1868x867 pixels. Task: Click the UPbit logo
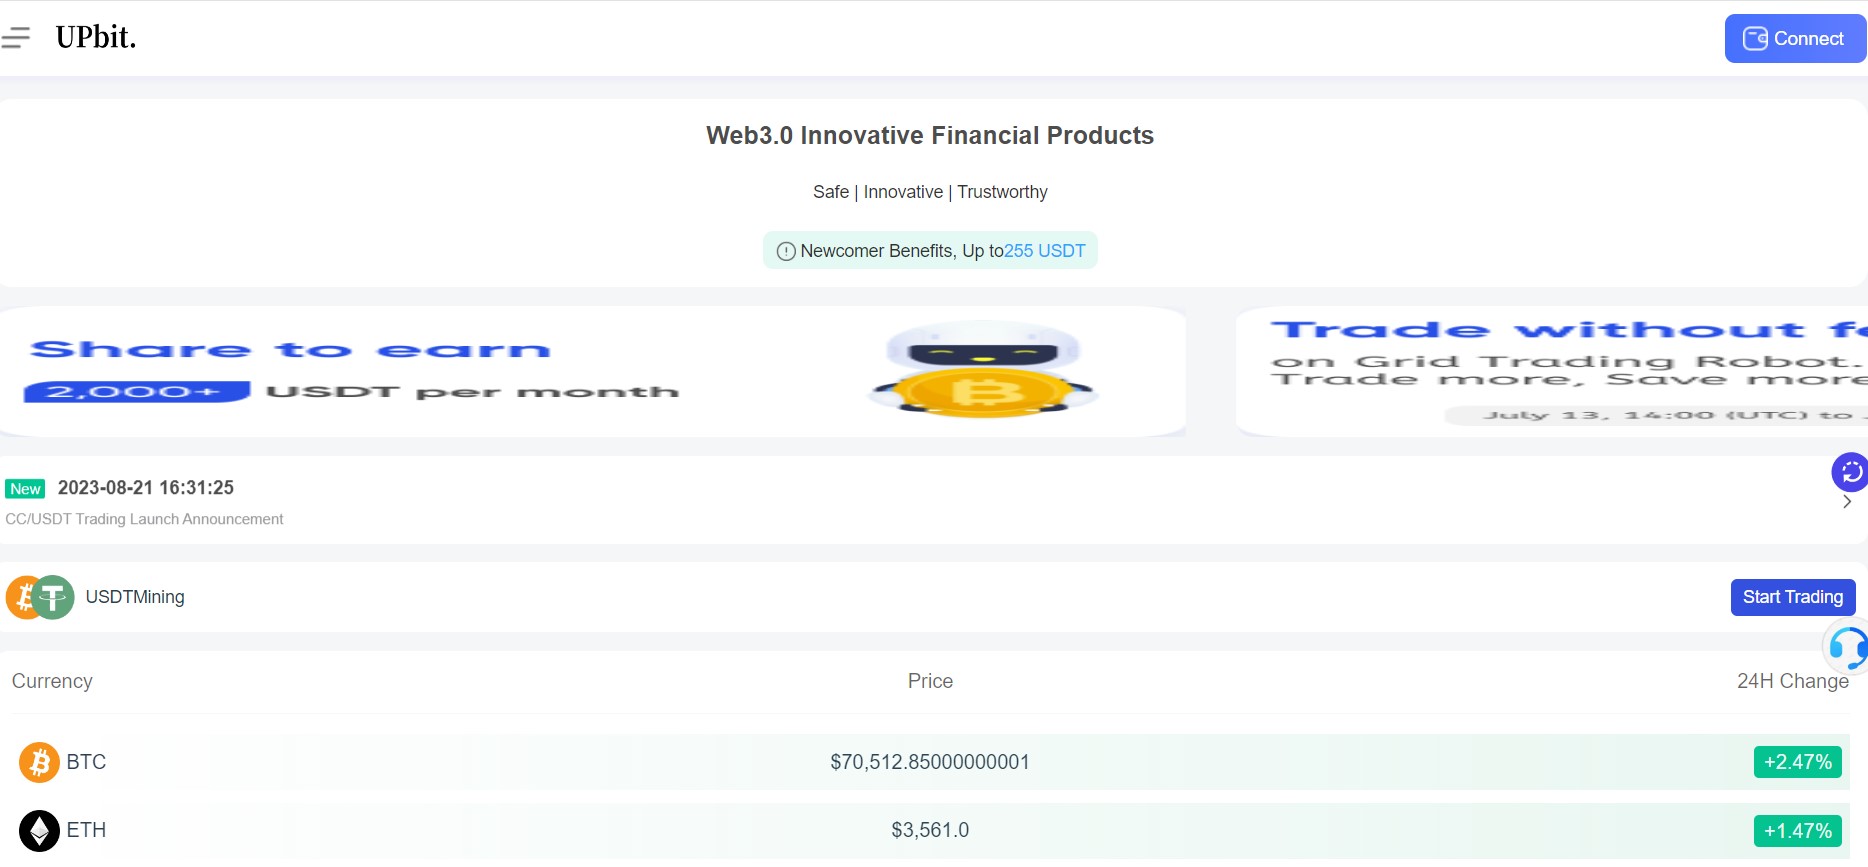coord(96,38)
